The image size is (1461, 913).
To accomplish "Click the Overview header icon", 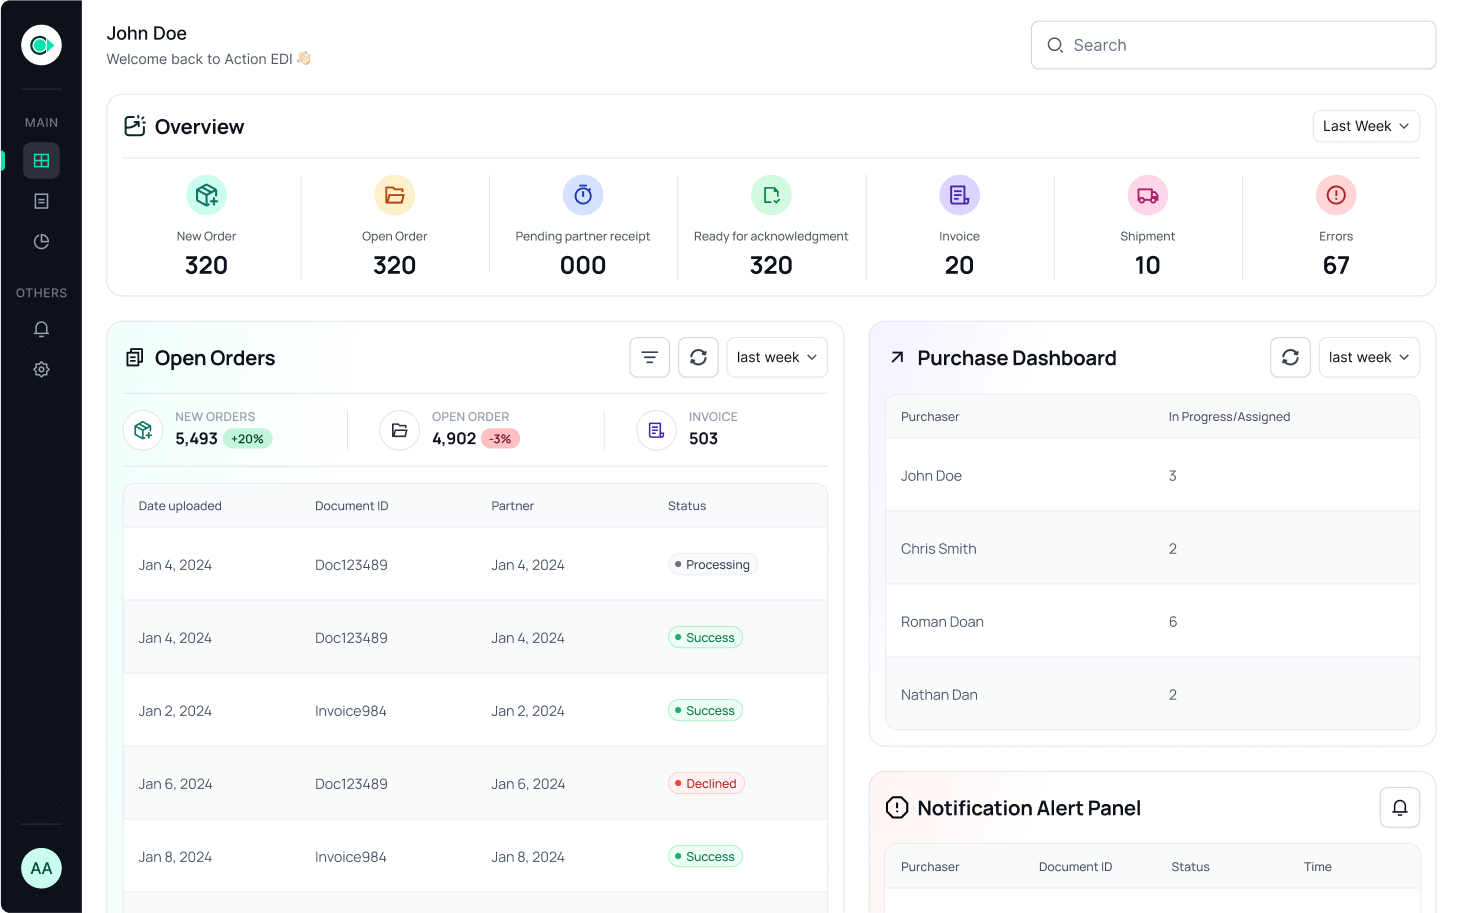I will (135, 126).
